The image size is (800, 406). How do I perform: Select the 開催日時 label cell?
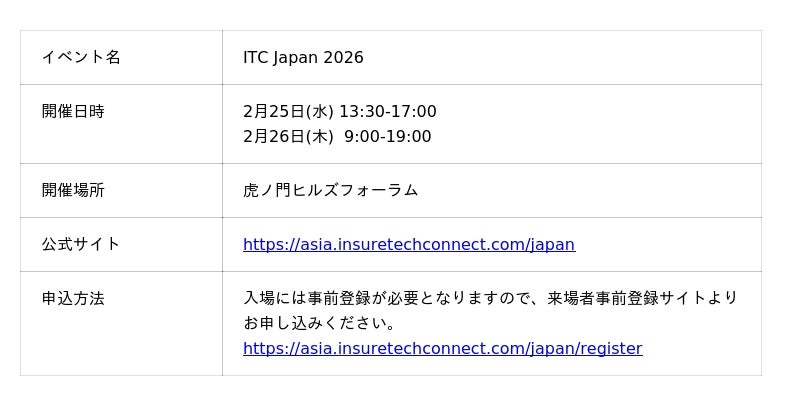[x=73, y=111]
